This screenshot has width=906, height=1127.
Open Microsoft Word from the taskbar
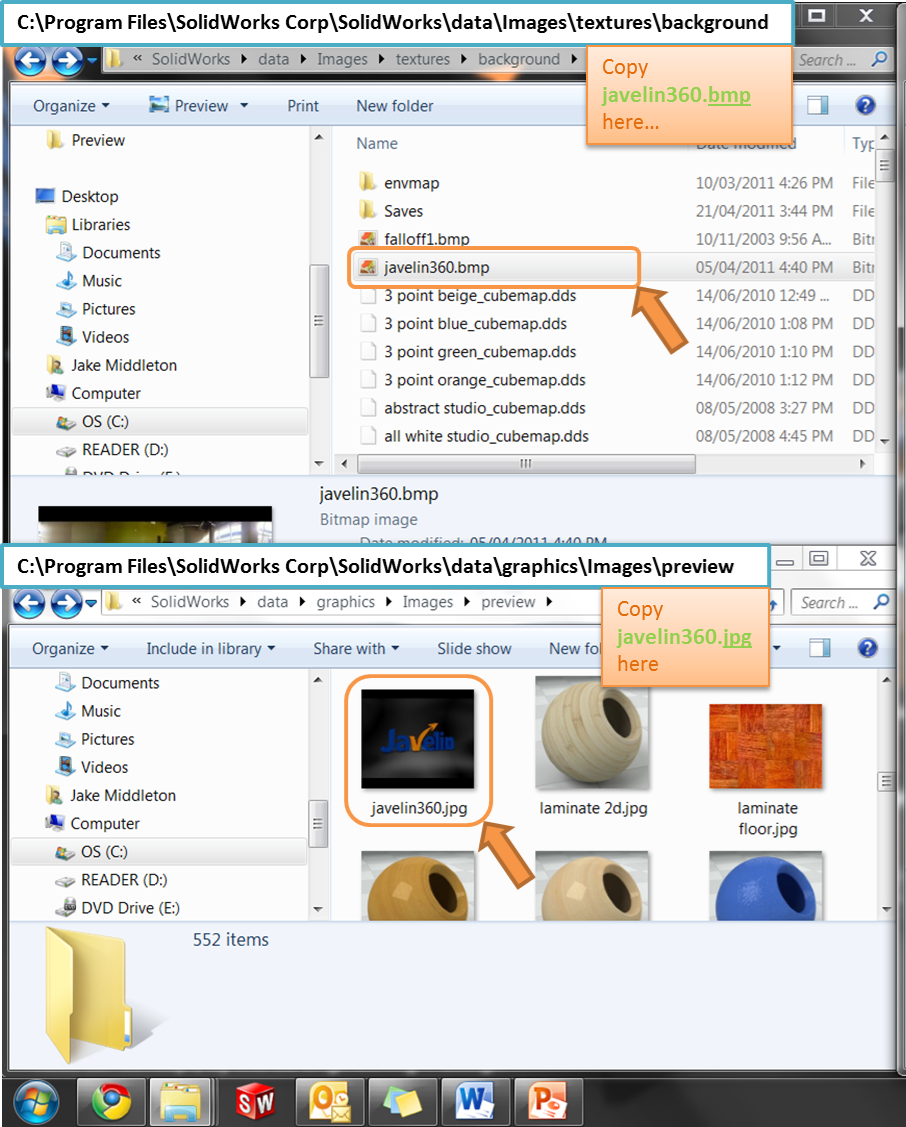coord(474,1102)
